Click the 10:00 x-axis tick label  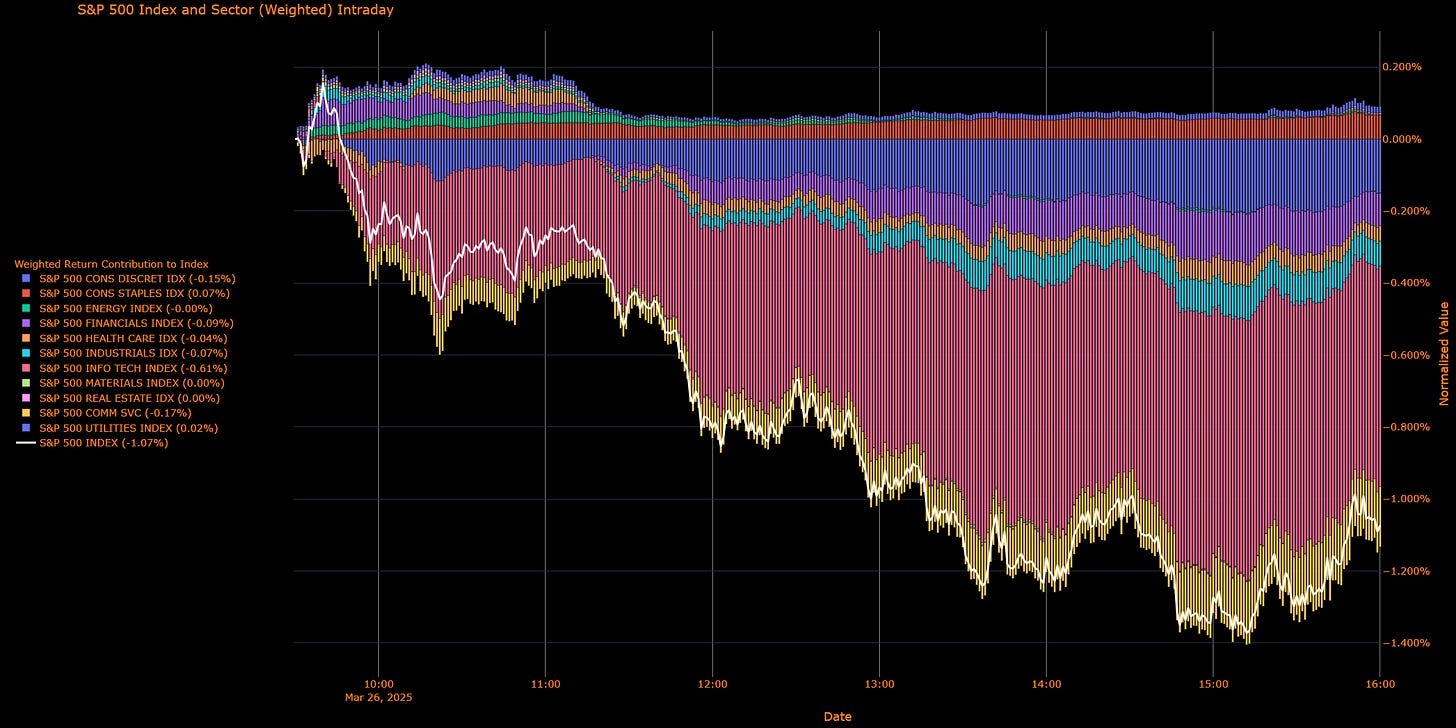(x=378, y=685)
